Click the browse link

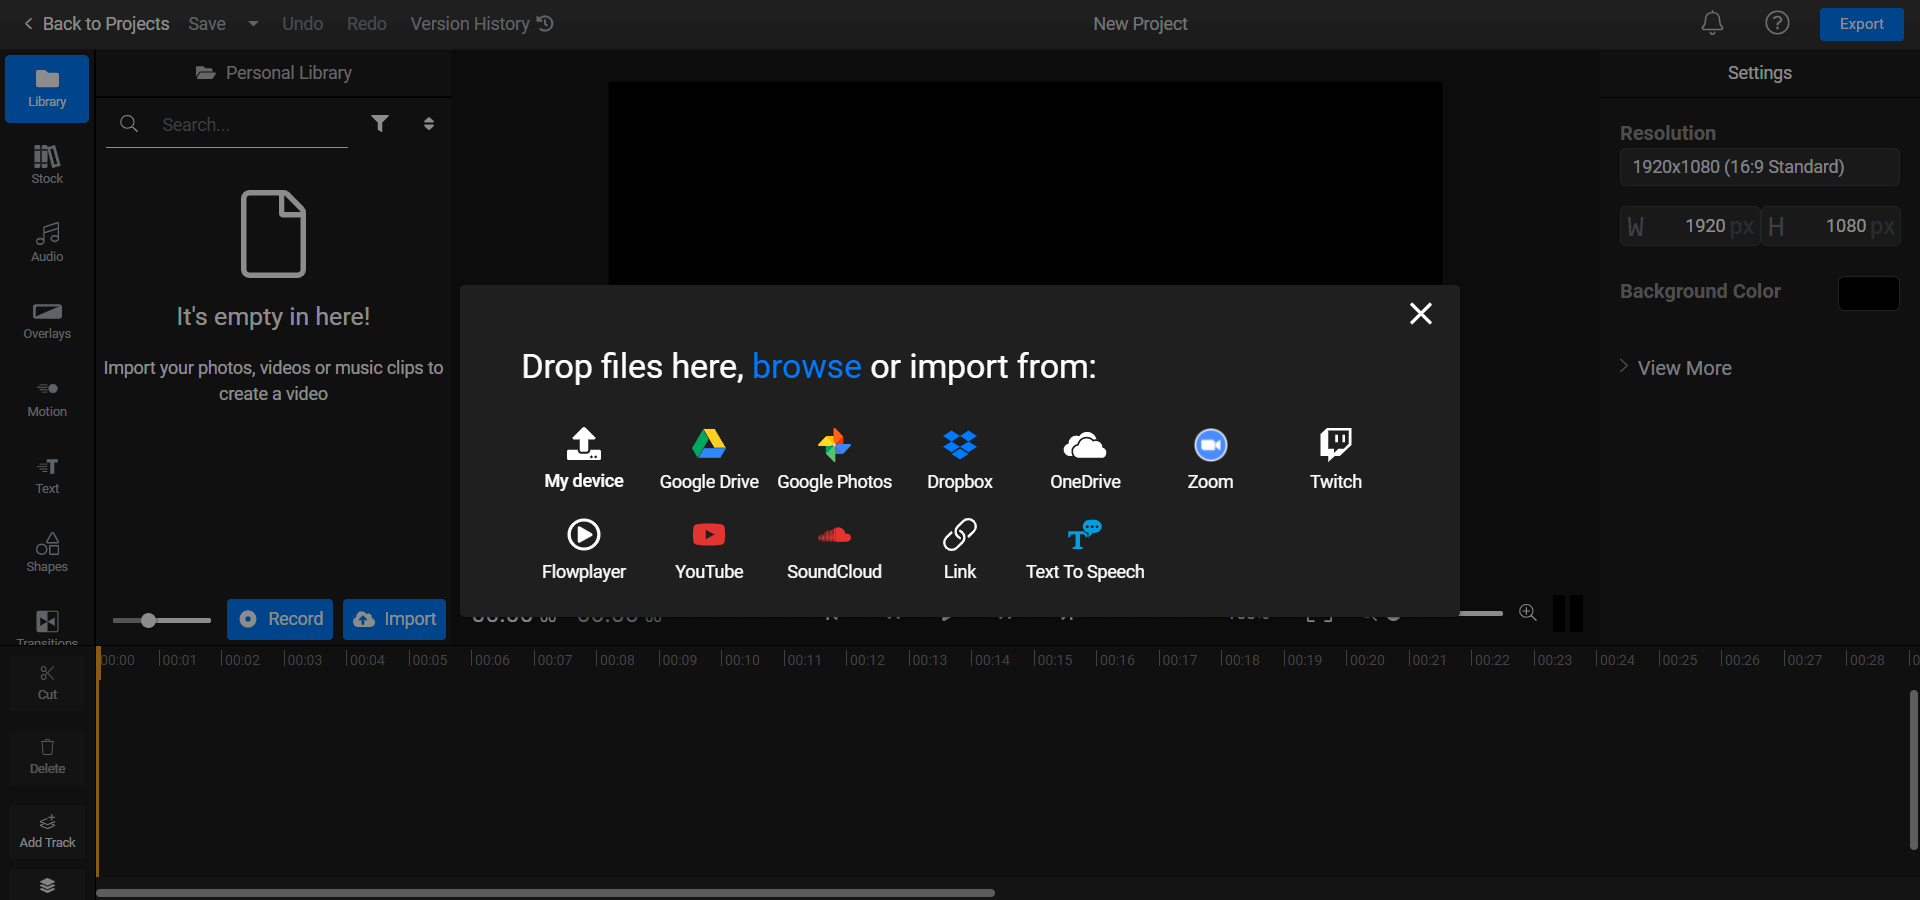[x=806, y=366]
